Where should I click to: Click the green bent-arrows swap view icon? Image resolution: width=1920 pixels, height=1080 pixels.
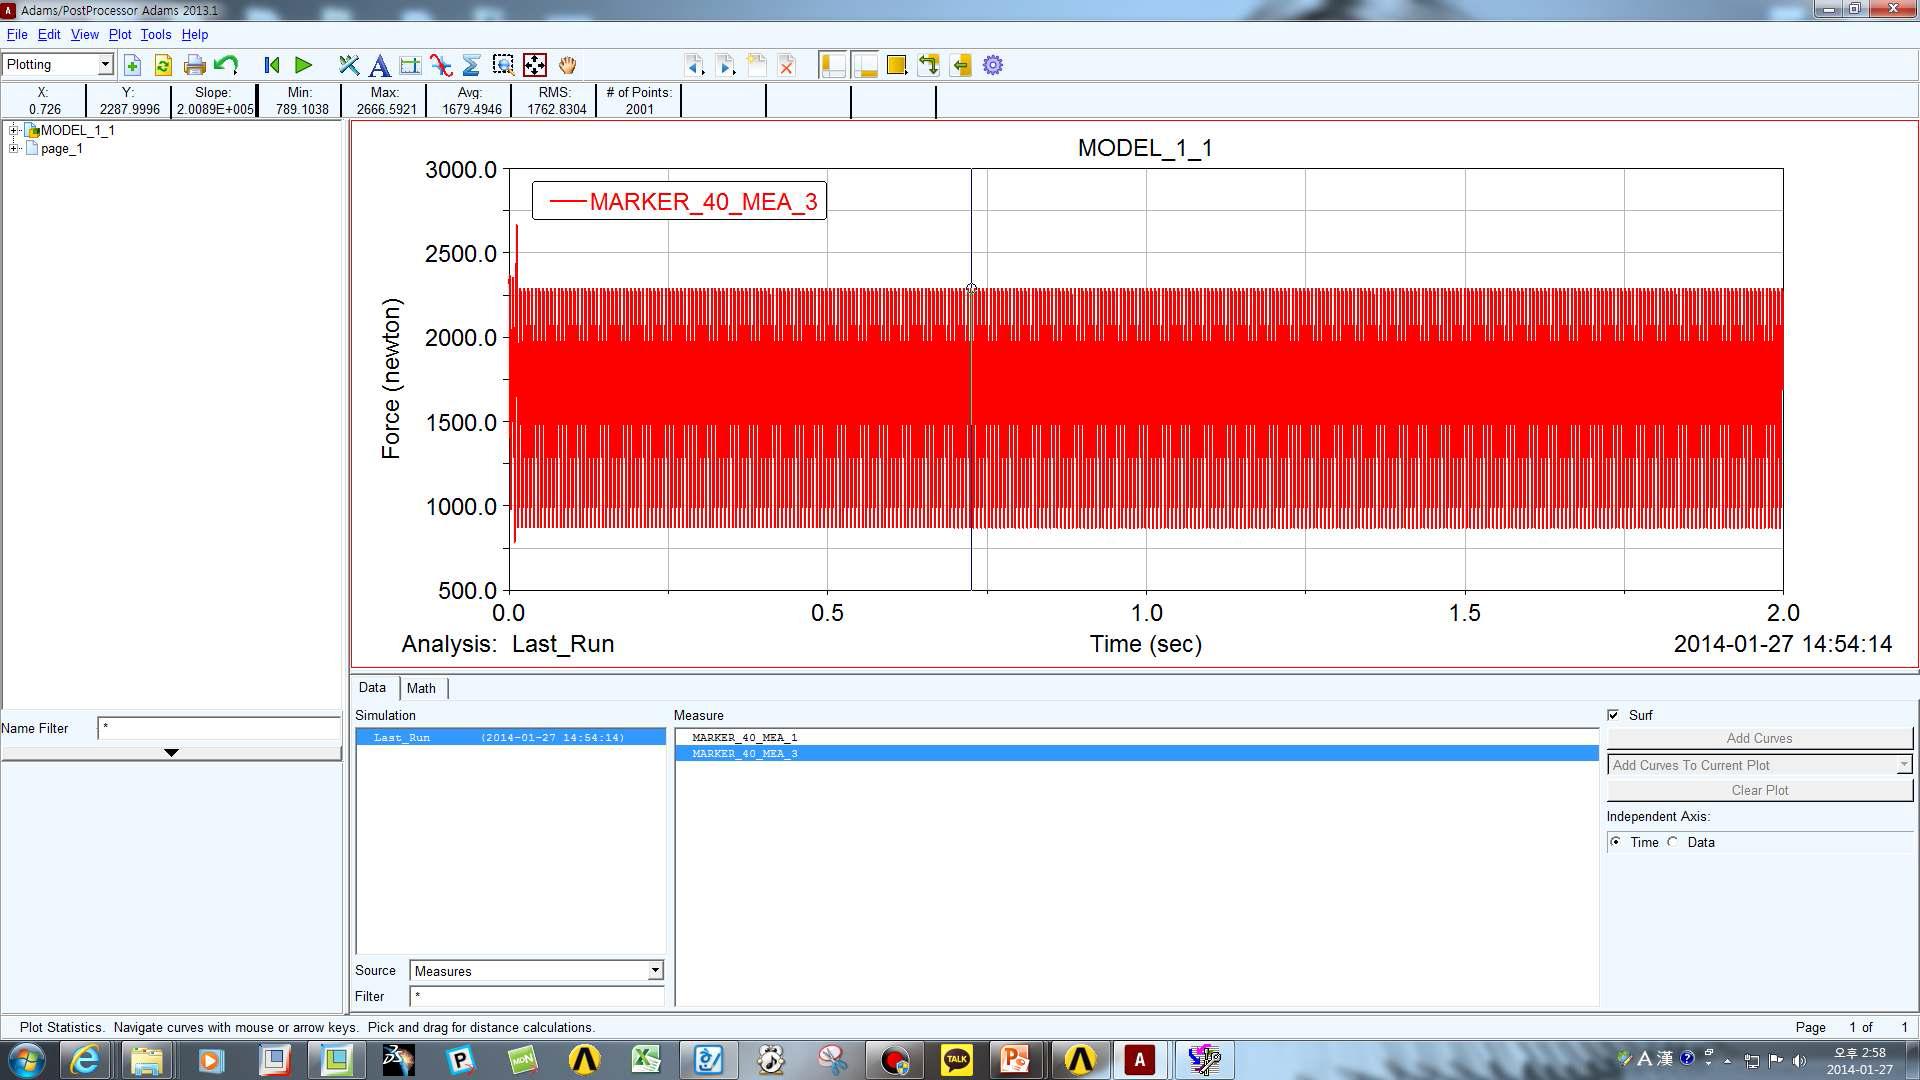click(929, 66)
